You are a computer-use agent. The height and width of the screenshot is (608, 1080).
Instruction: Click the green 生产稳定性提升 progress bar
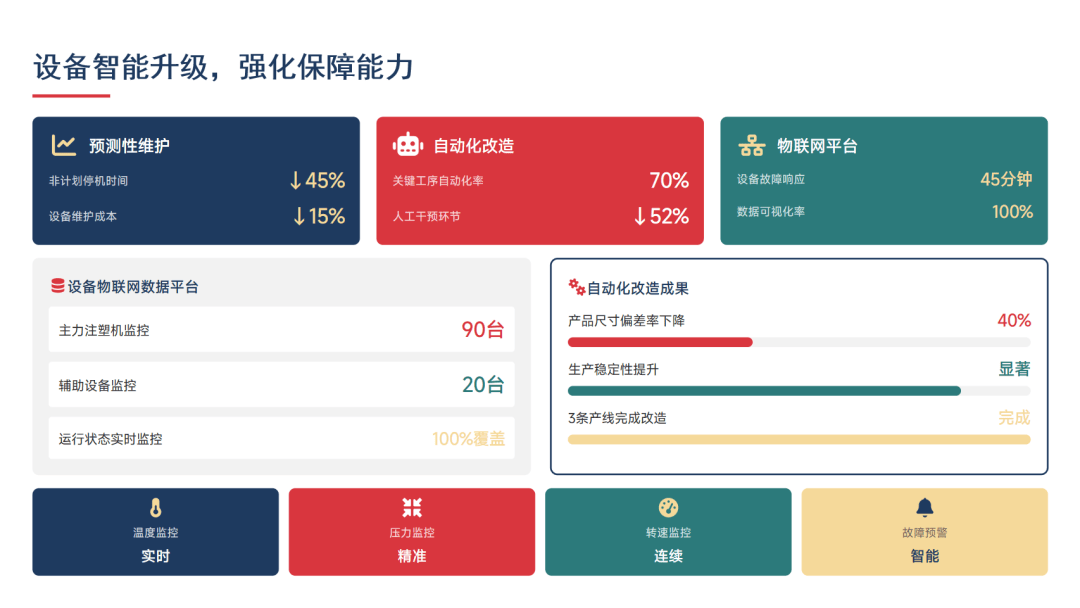(x=764, y=391)
